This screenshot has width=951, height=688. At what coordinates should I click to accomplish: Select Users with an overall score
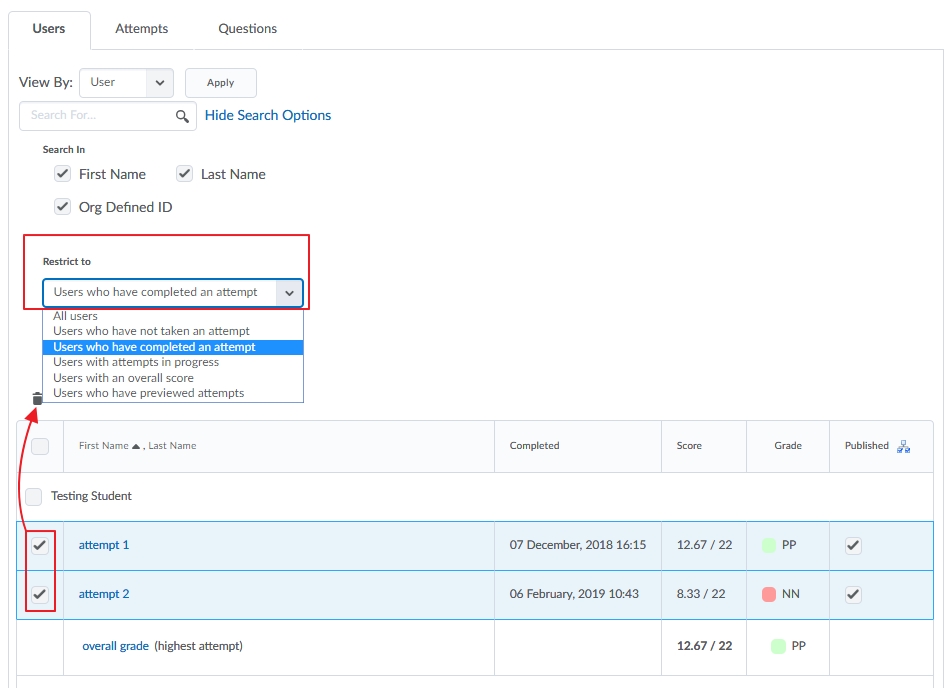pos(173,378)
